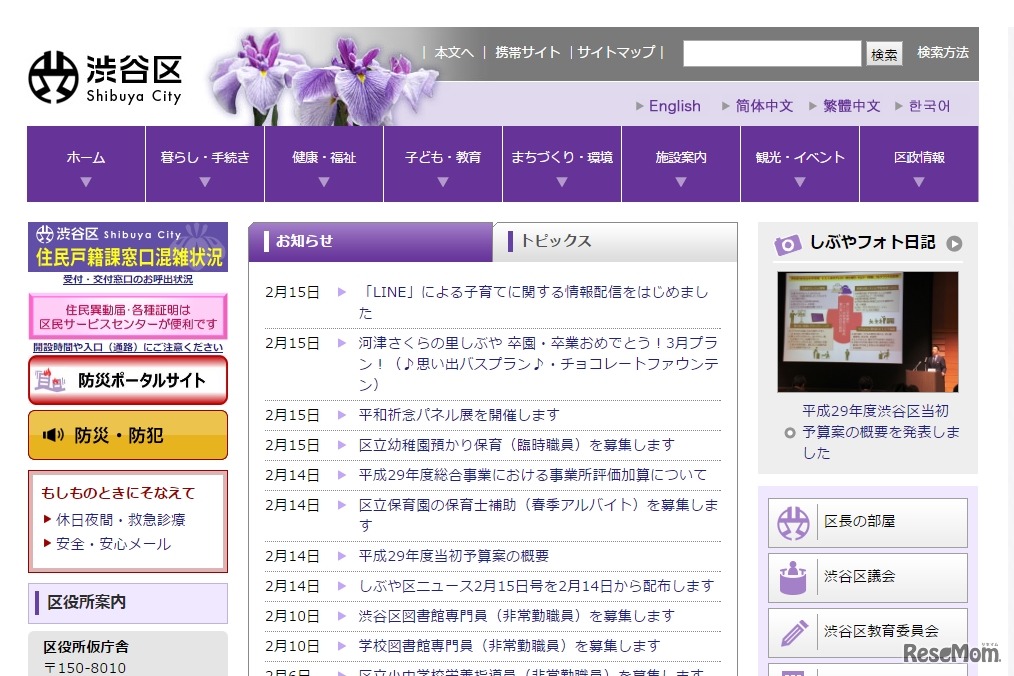Expand the 子ども・教育 navigation menu
Image resolution: width=1014 pixels, height=676 pixels.
click(443, 165)
